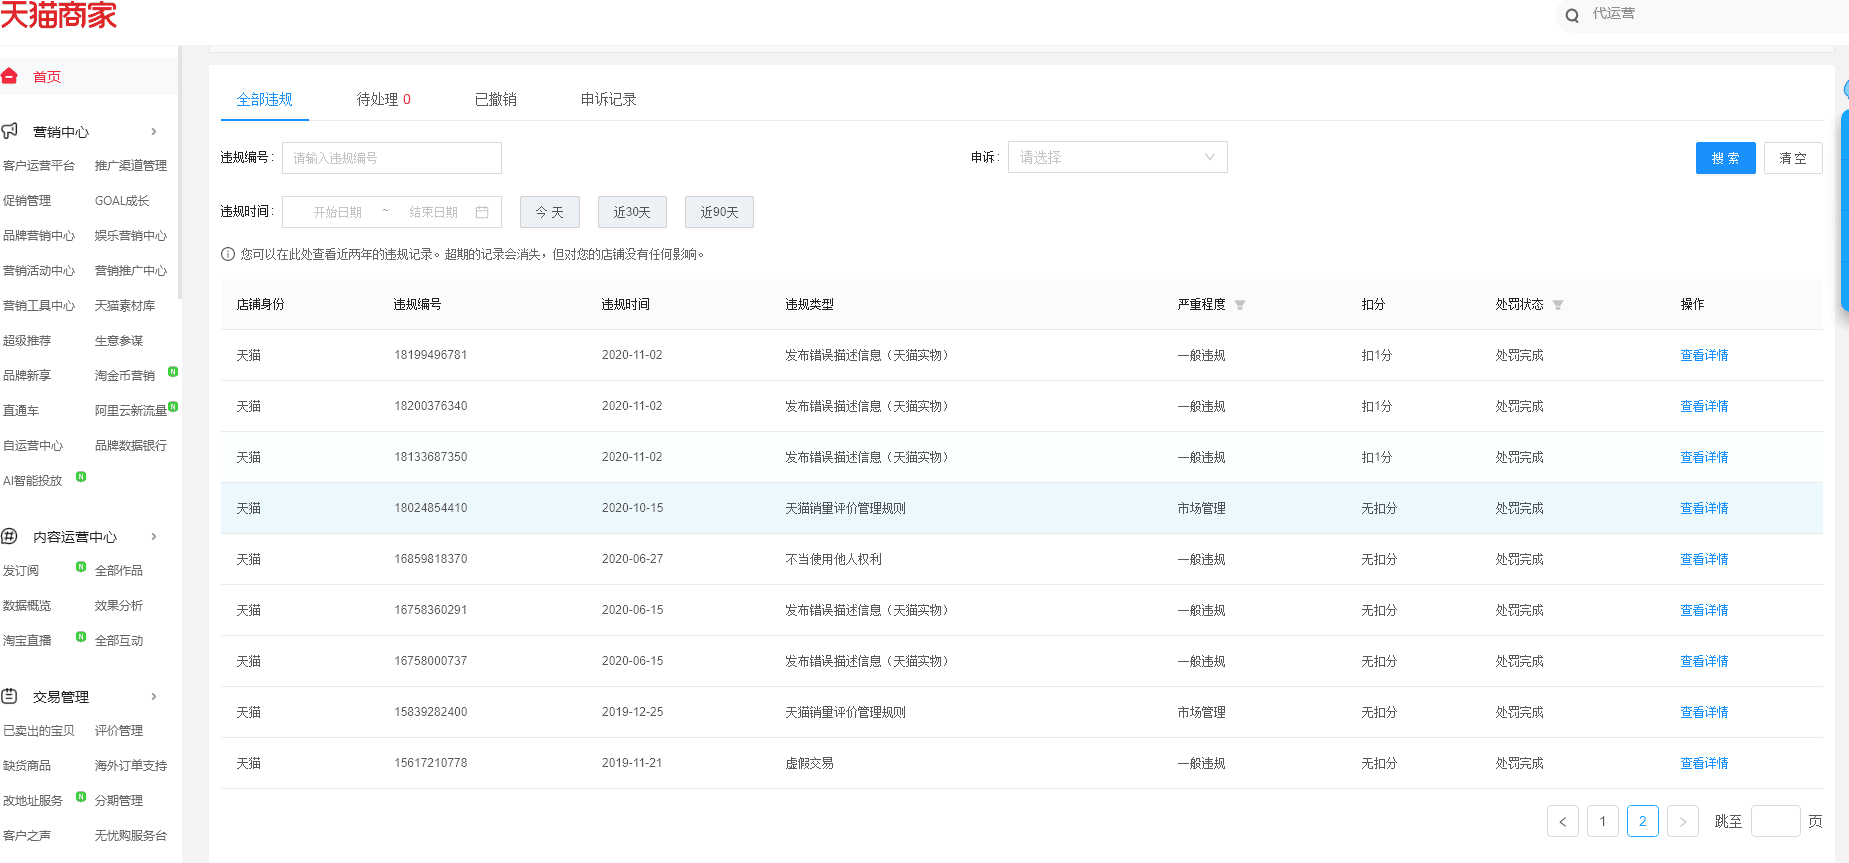Open 首页 in the sidebar
Image resolution: width=1849 pixels, height=863 pixels.
(47, 77)
